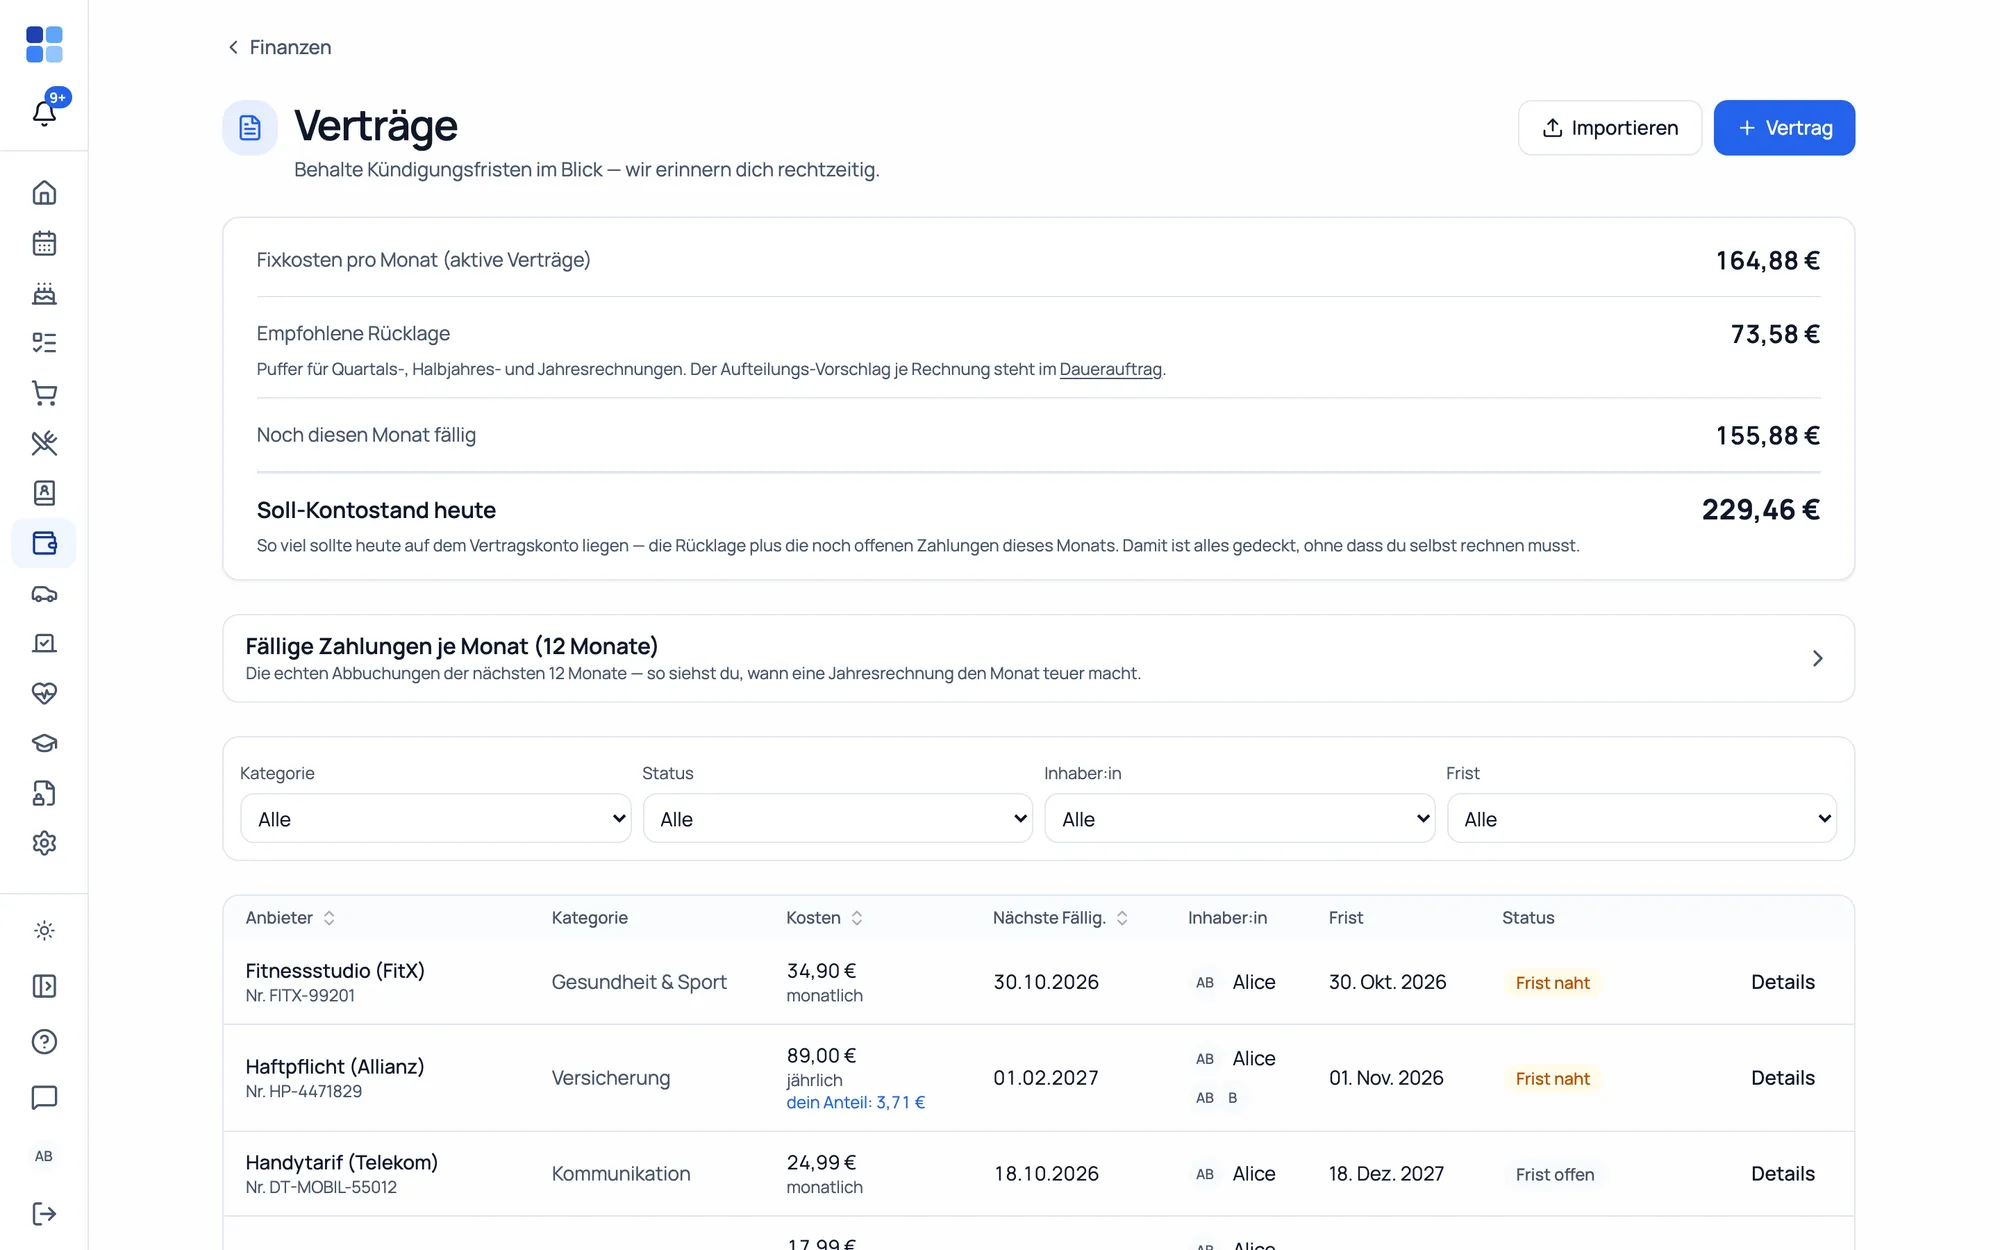Click 'dein Anteil: 3,71 €' text
This screenshot has width=2000, height=1250.
point(856,1102)
